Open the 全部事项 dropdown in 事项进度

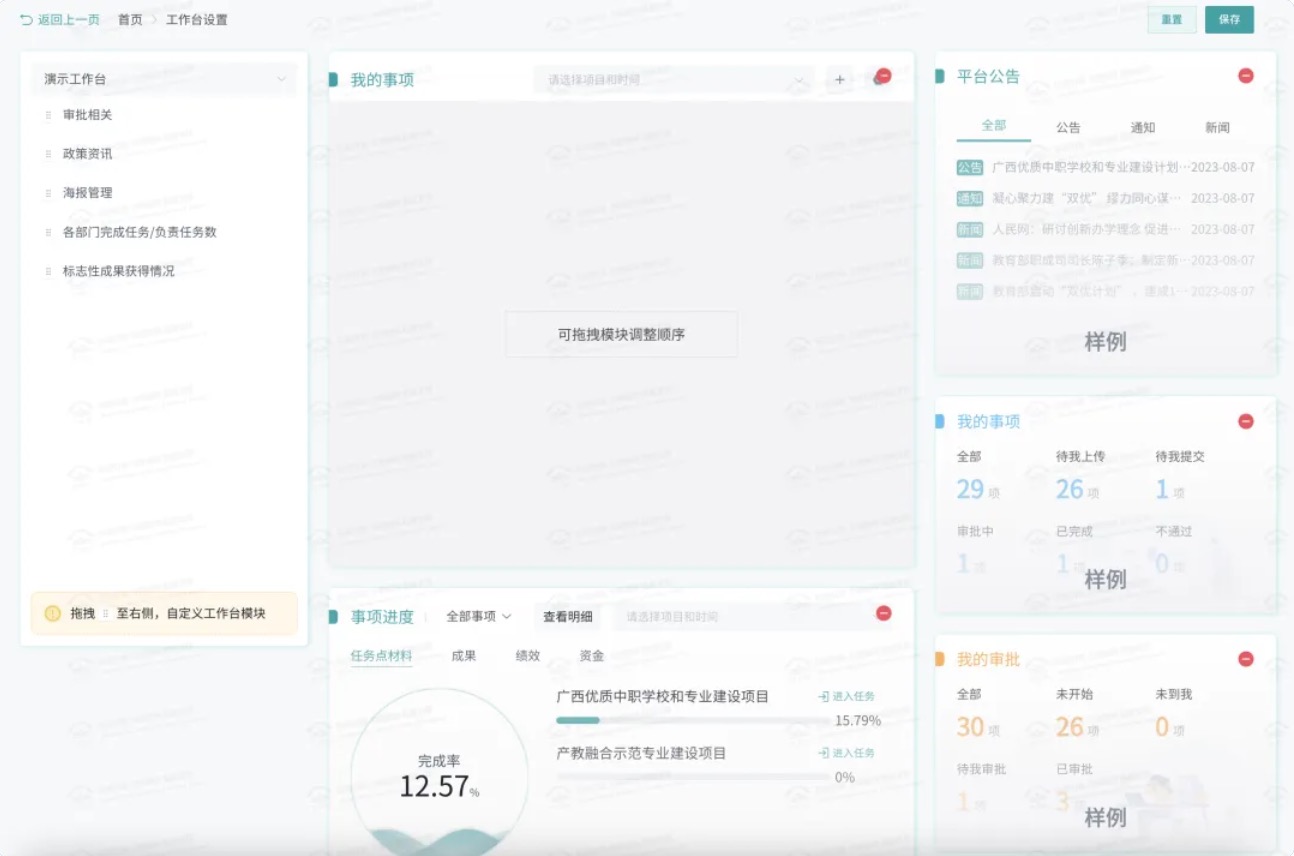click(478, 616)
